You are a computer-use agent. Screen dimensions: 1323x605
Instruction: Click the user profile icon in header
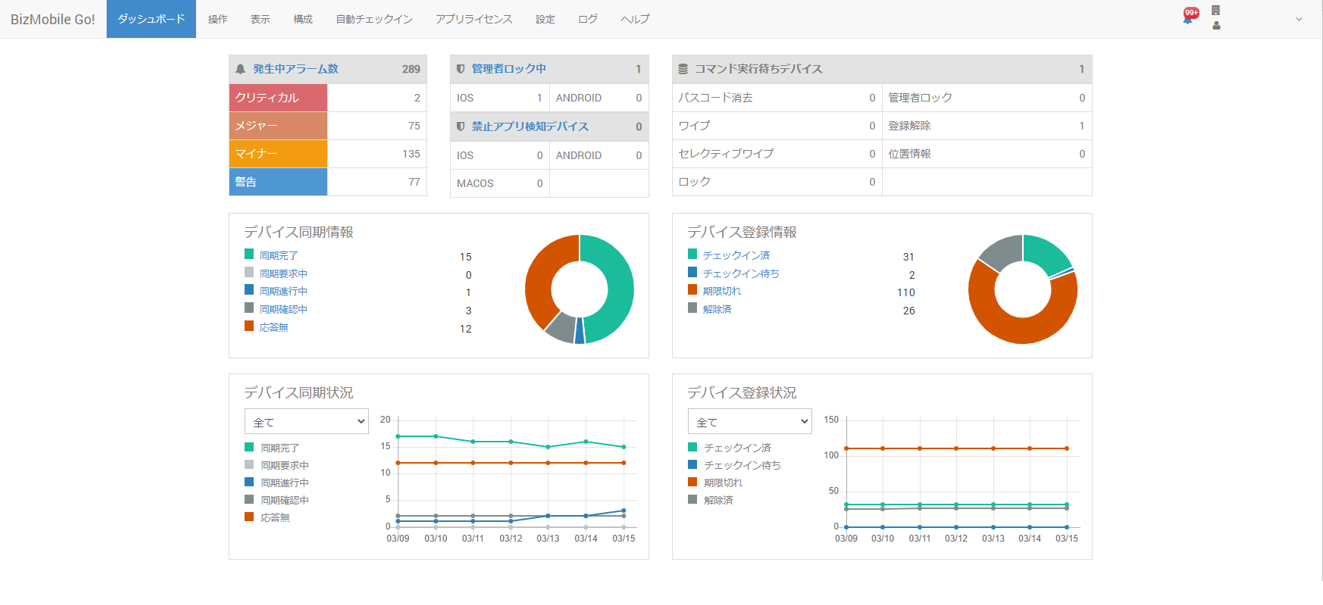point(1216,25)
